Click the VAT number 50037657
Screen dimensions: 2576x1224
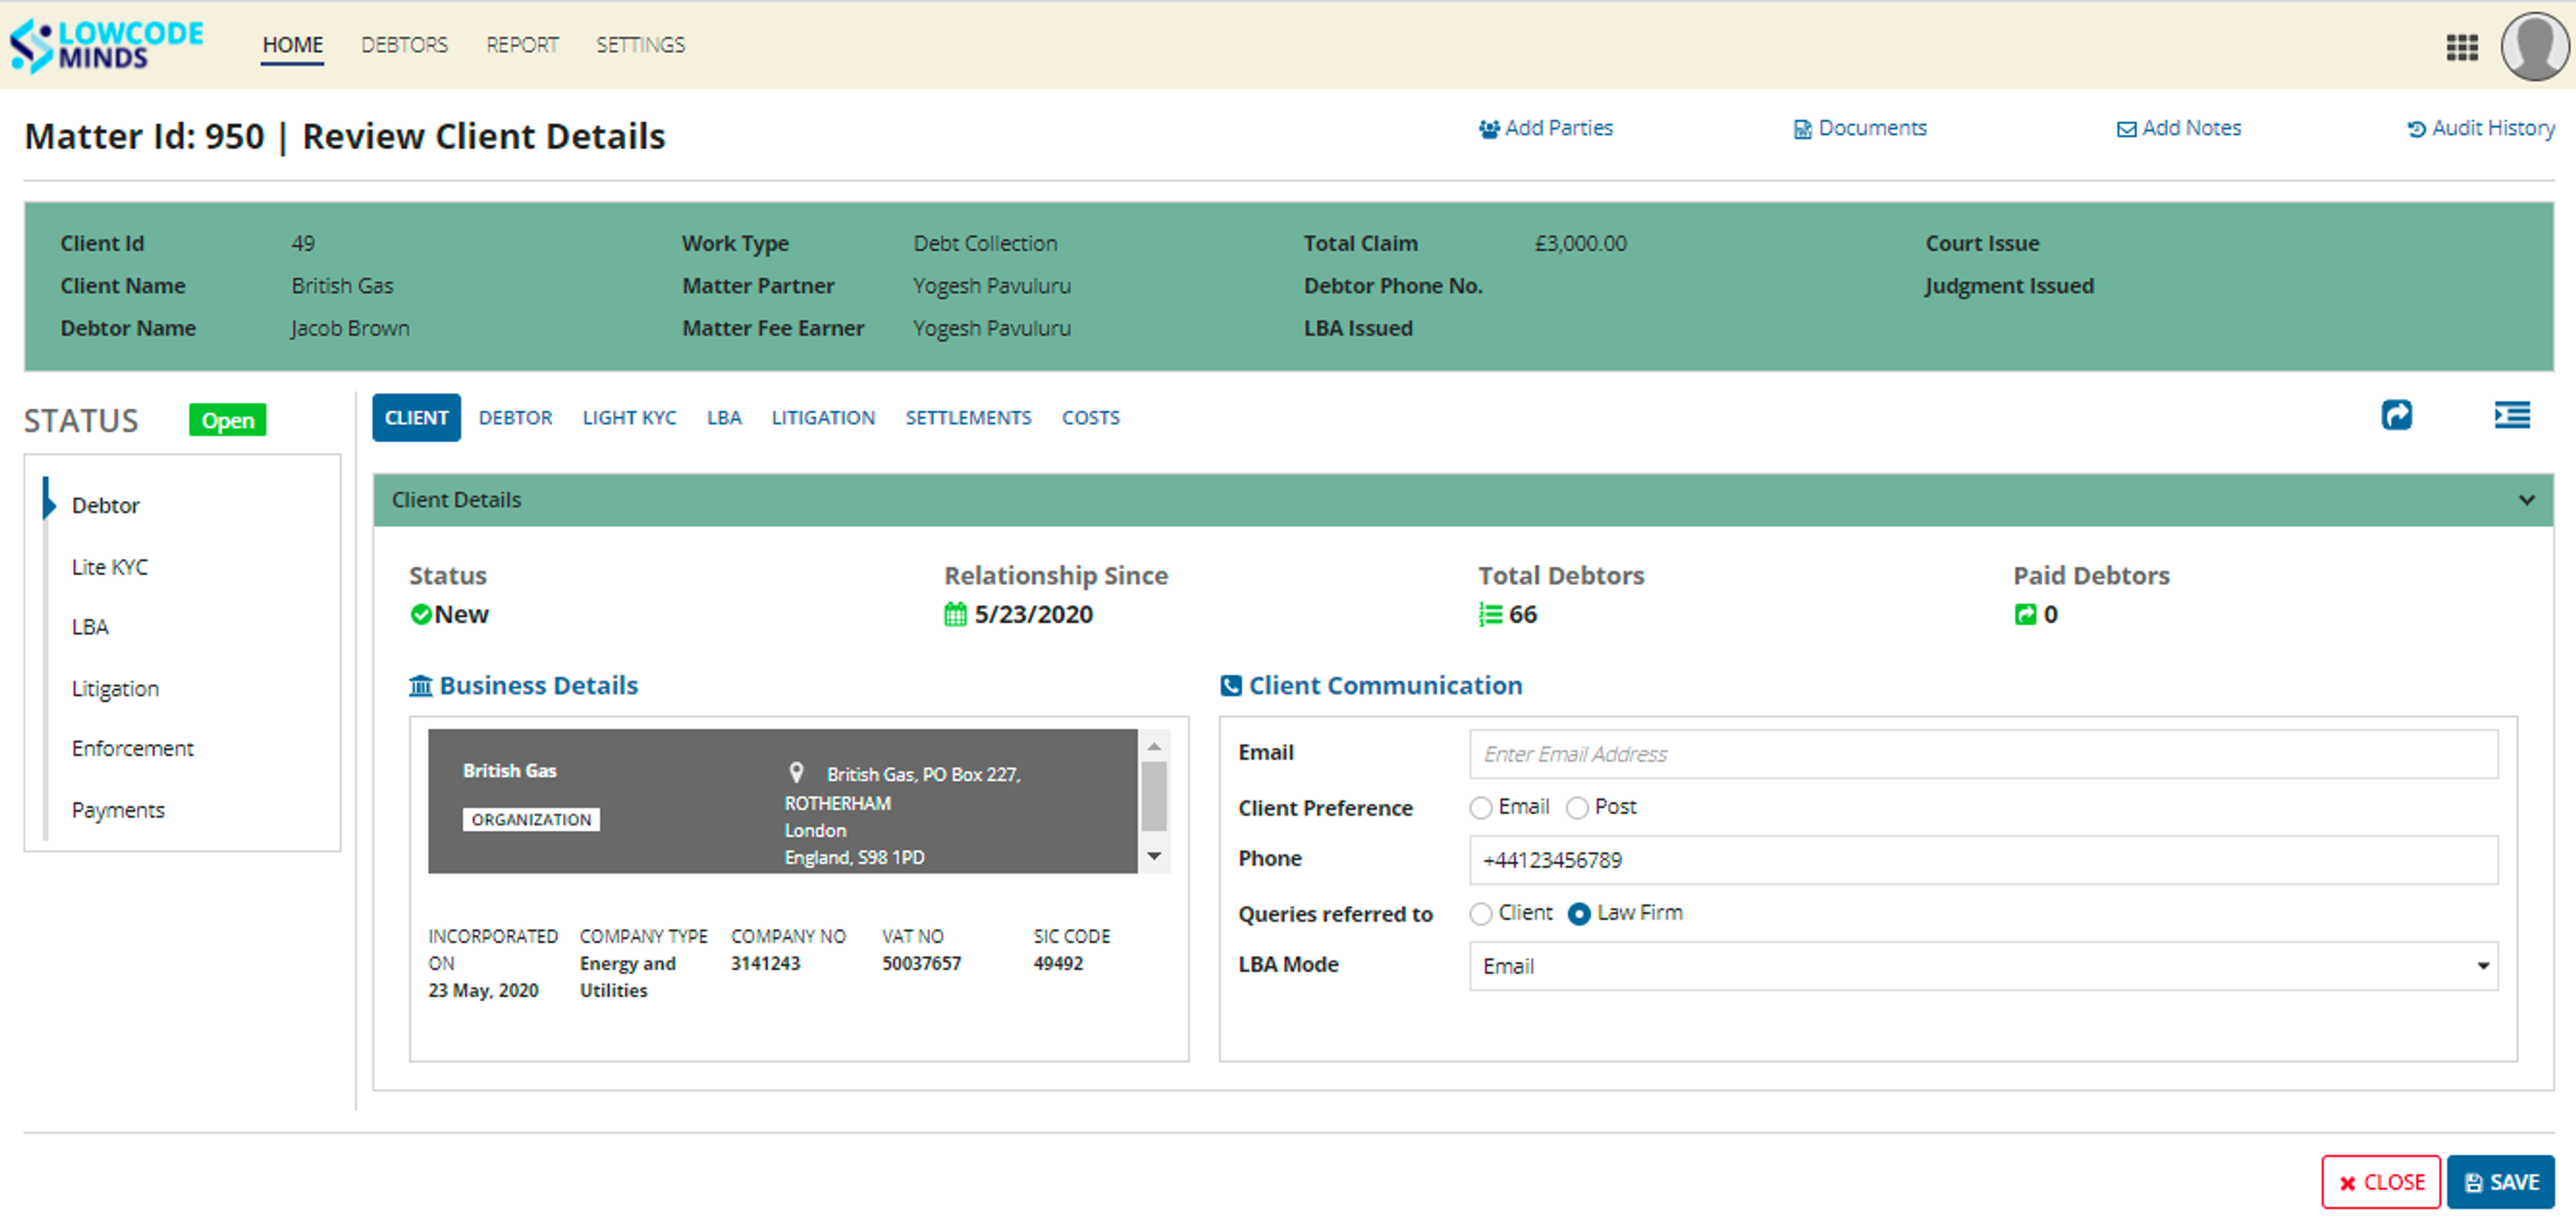coord(921,964)
